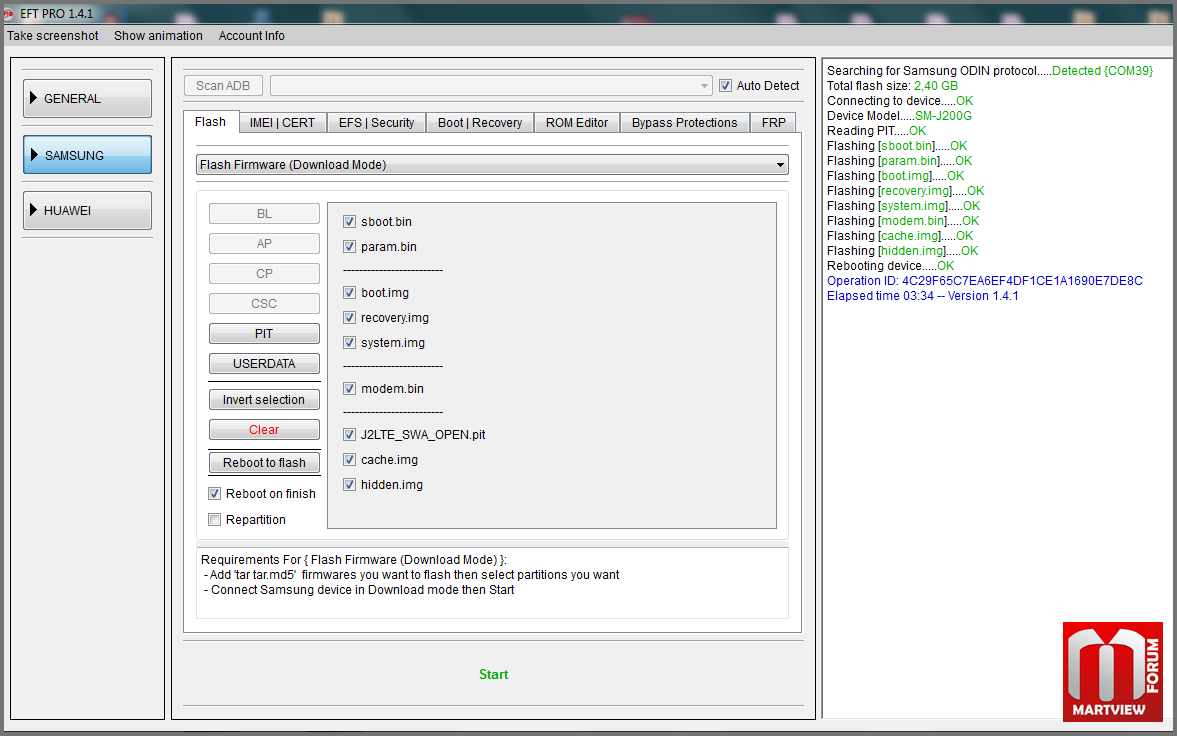Click the Rebooting device log line

890,266
